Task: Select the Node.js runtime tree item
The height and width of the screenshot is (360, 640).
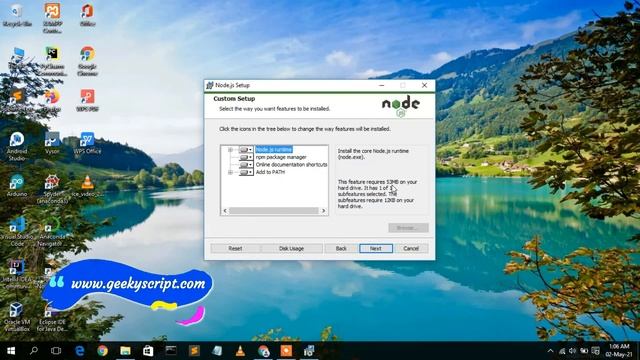Action: (x=274, y=150)
